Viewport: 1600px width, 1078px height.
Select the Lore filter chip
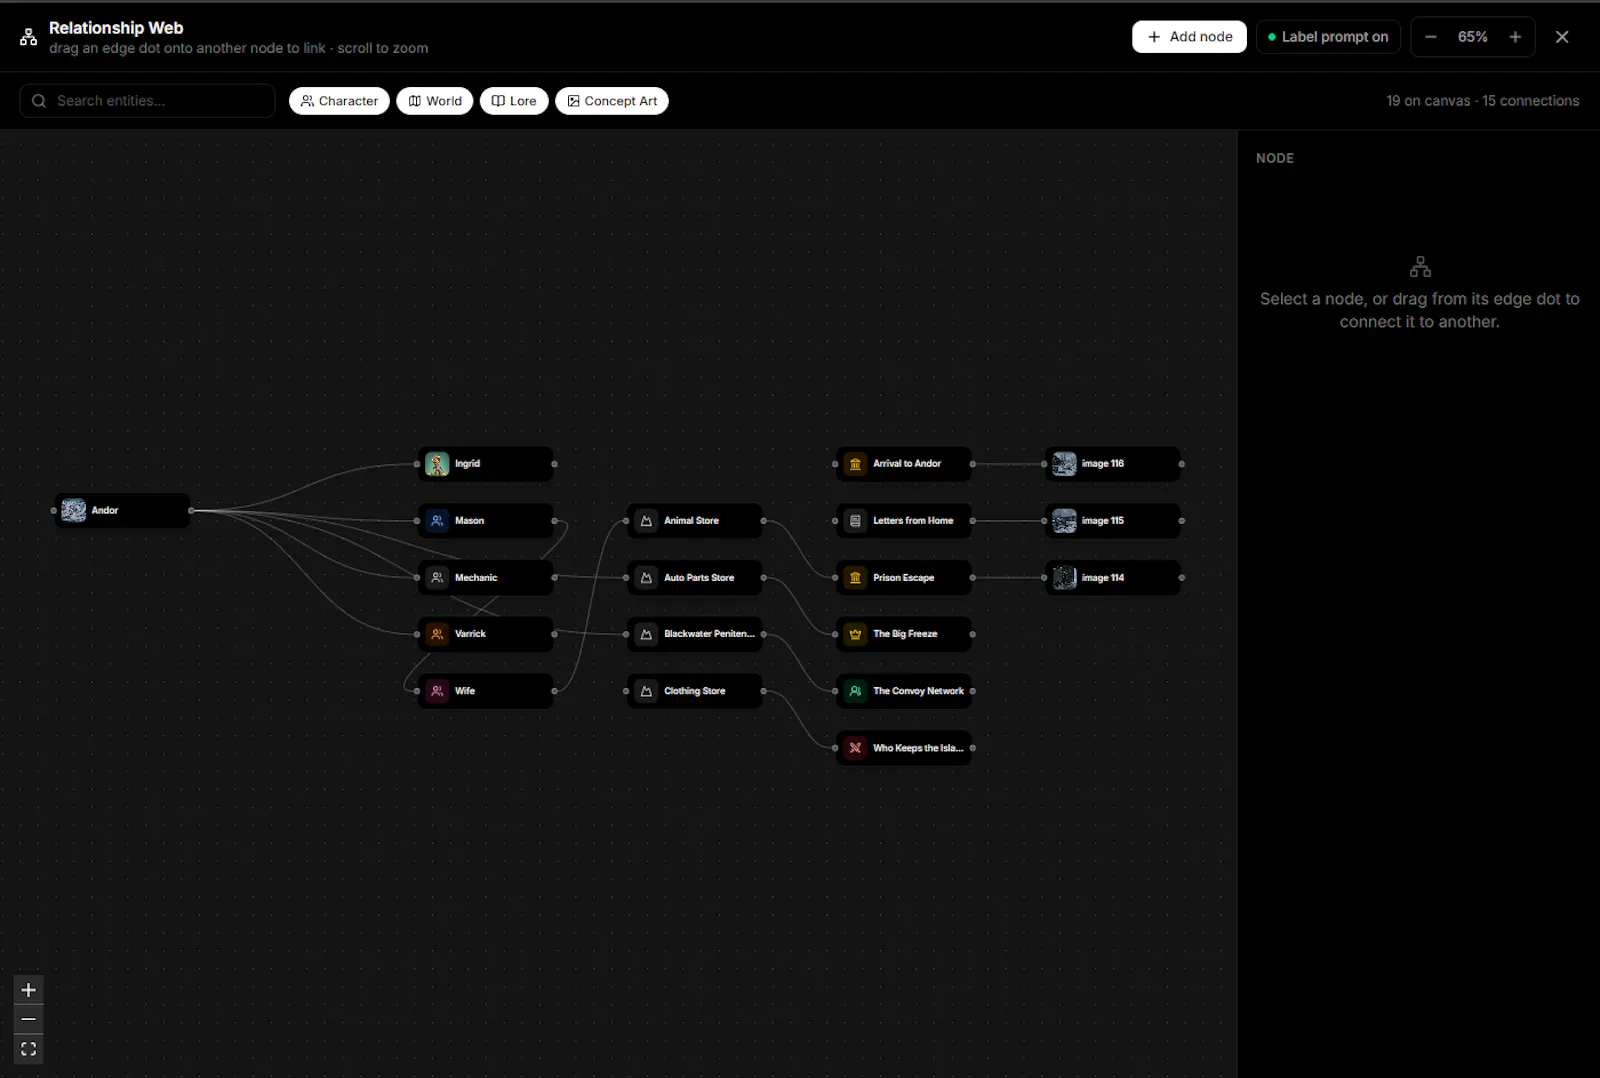(514, 101)
